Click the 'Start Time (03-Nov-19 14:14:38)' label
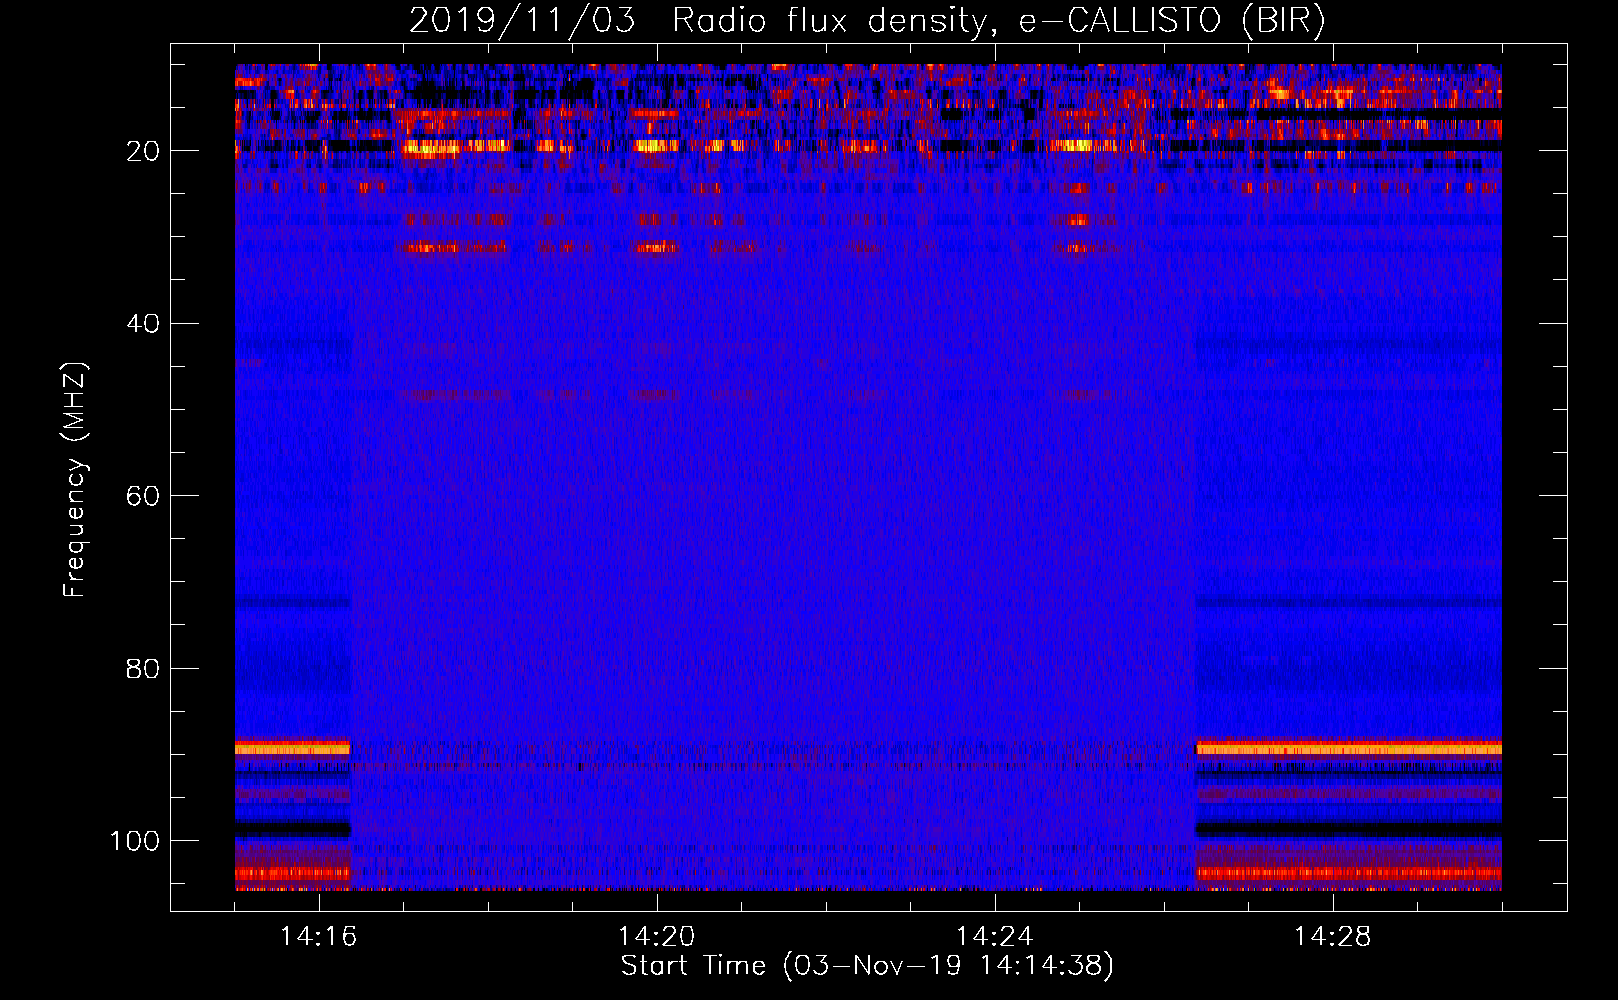 pos(867,966)
